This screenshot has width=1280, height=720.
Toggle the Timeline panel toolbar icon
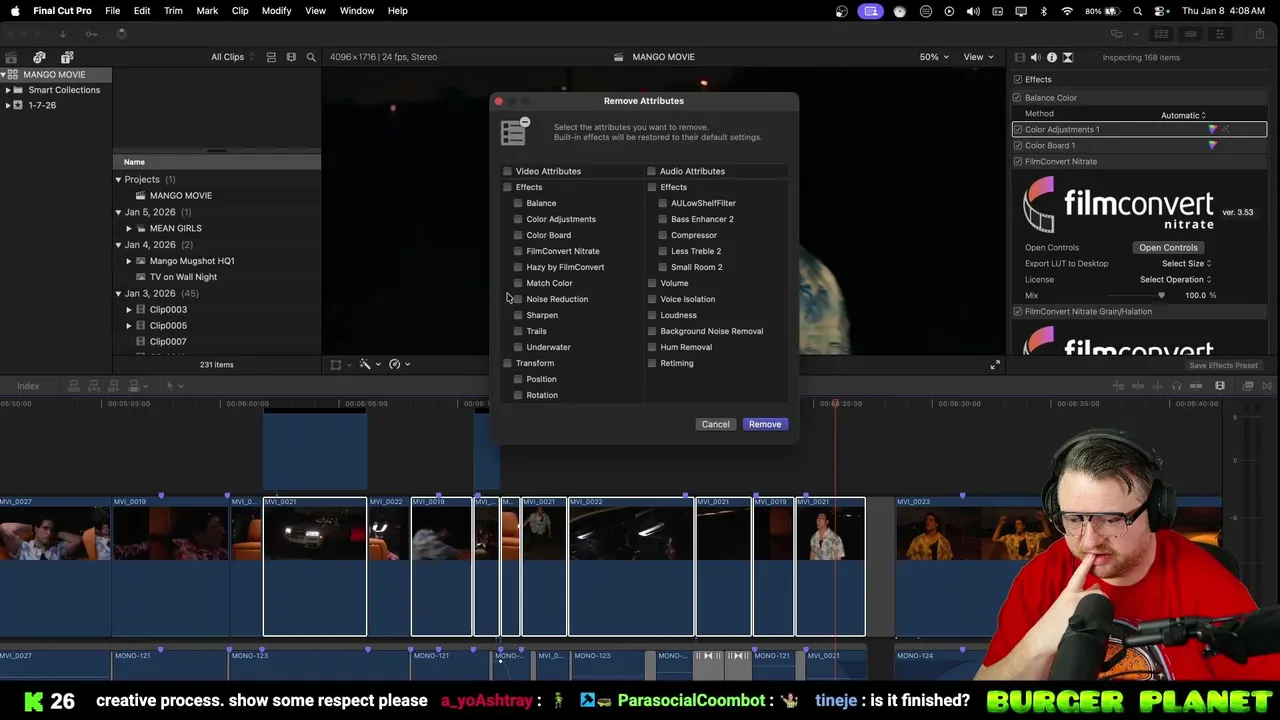pyautogui.click(x=1191, y=34)
